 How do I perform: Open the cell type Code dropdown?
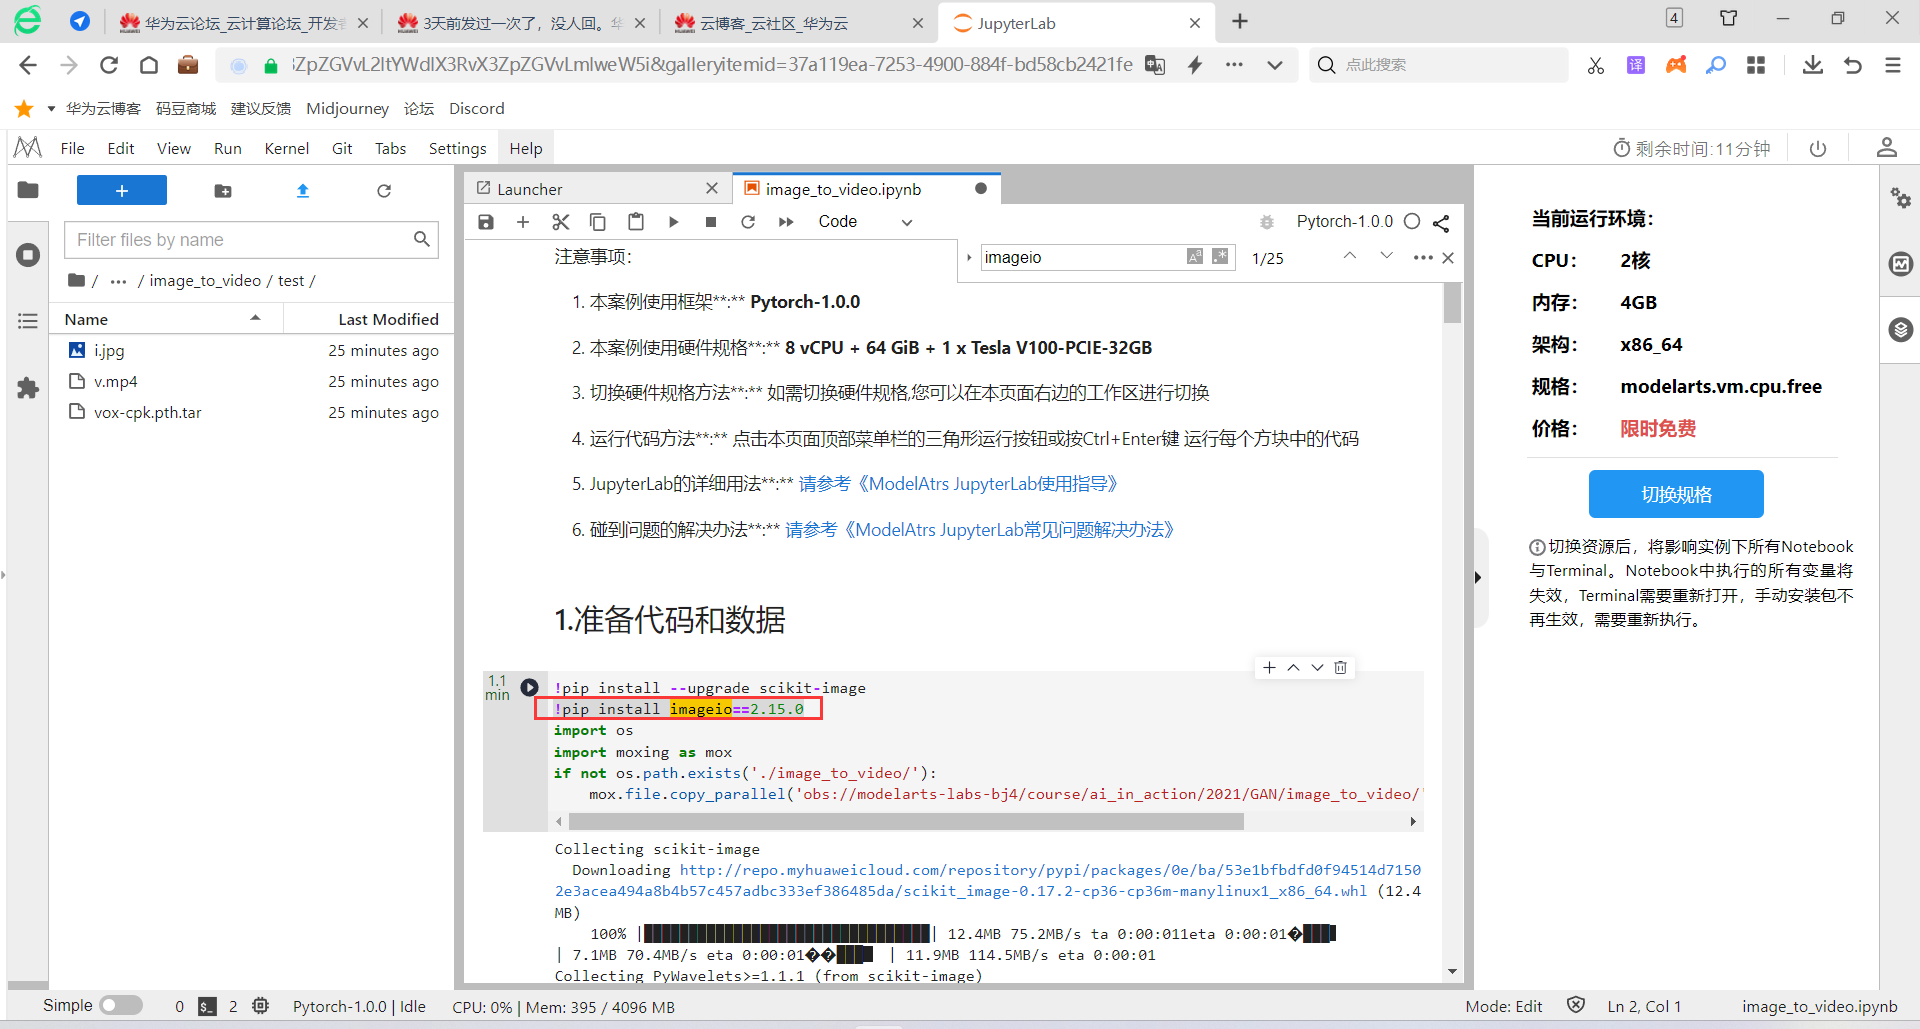click(x=865, y=222)
